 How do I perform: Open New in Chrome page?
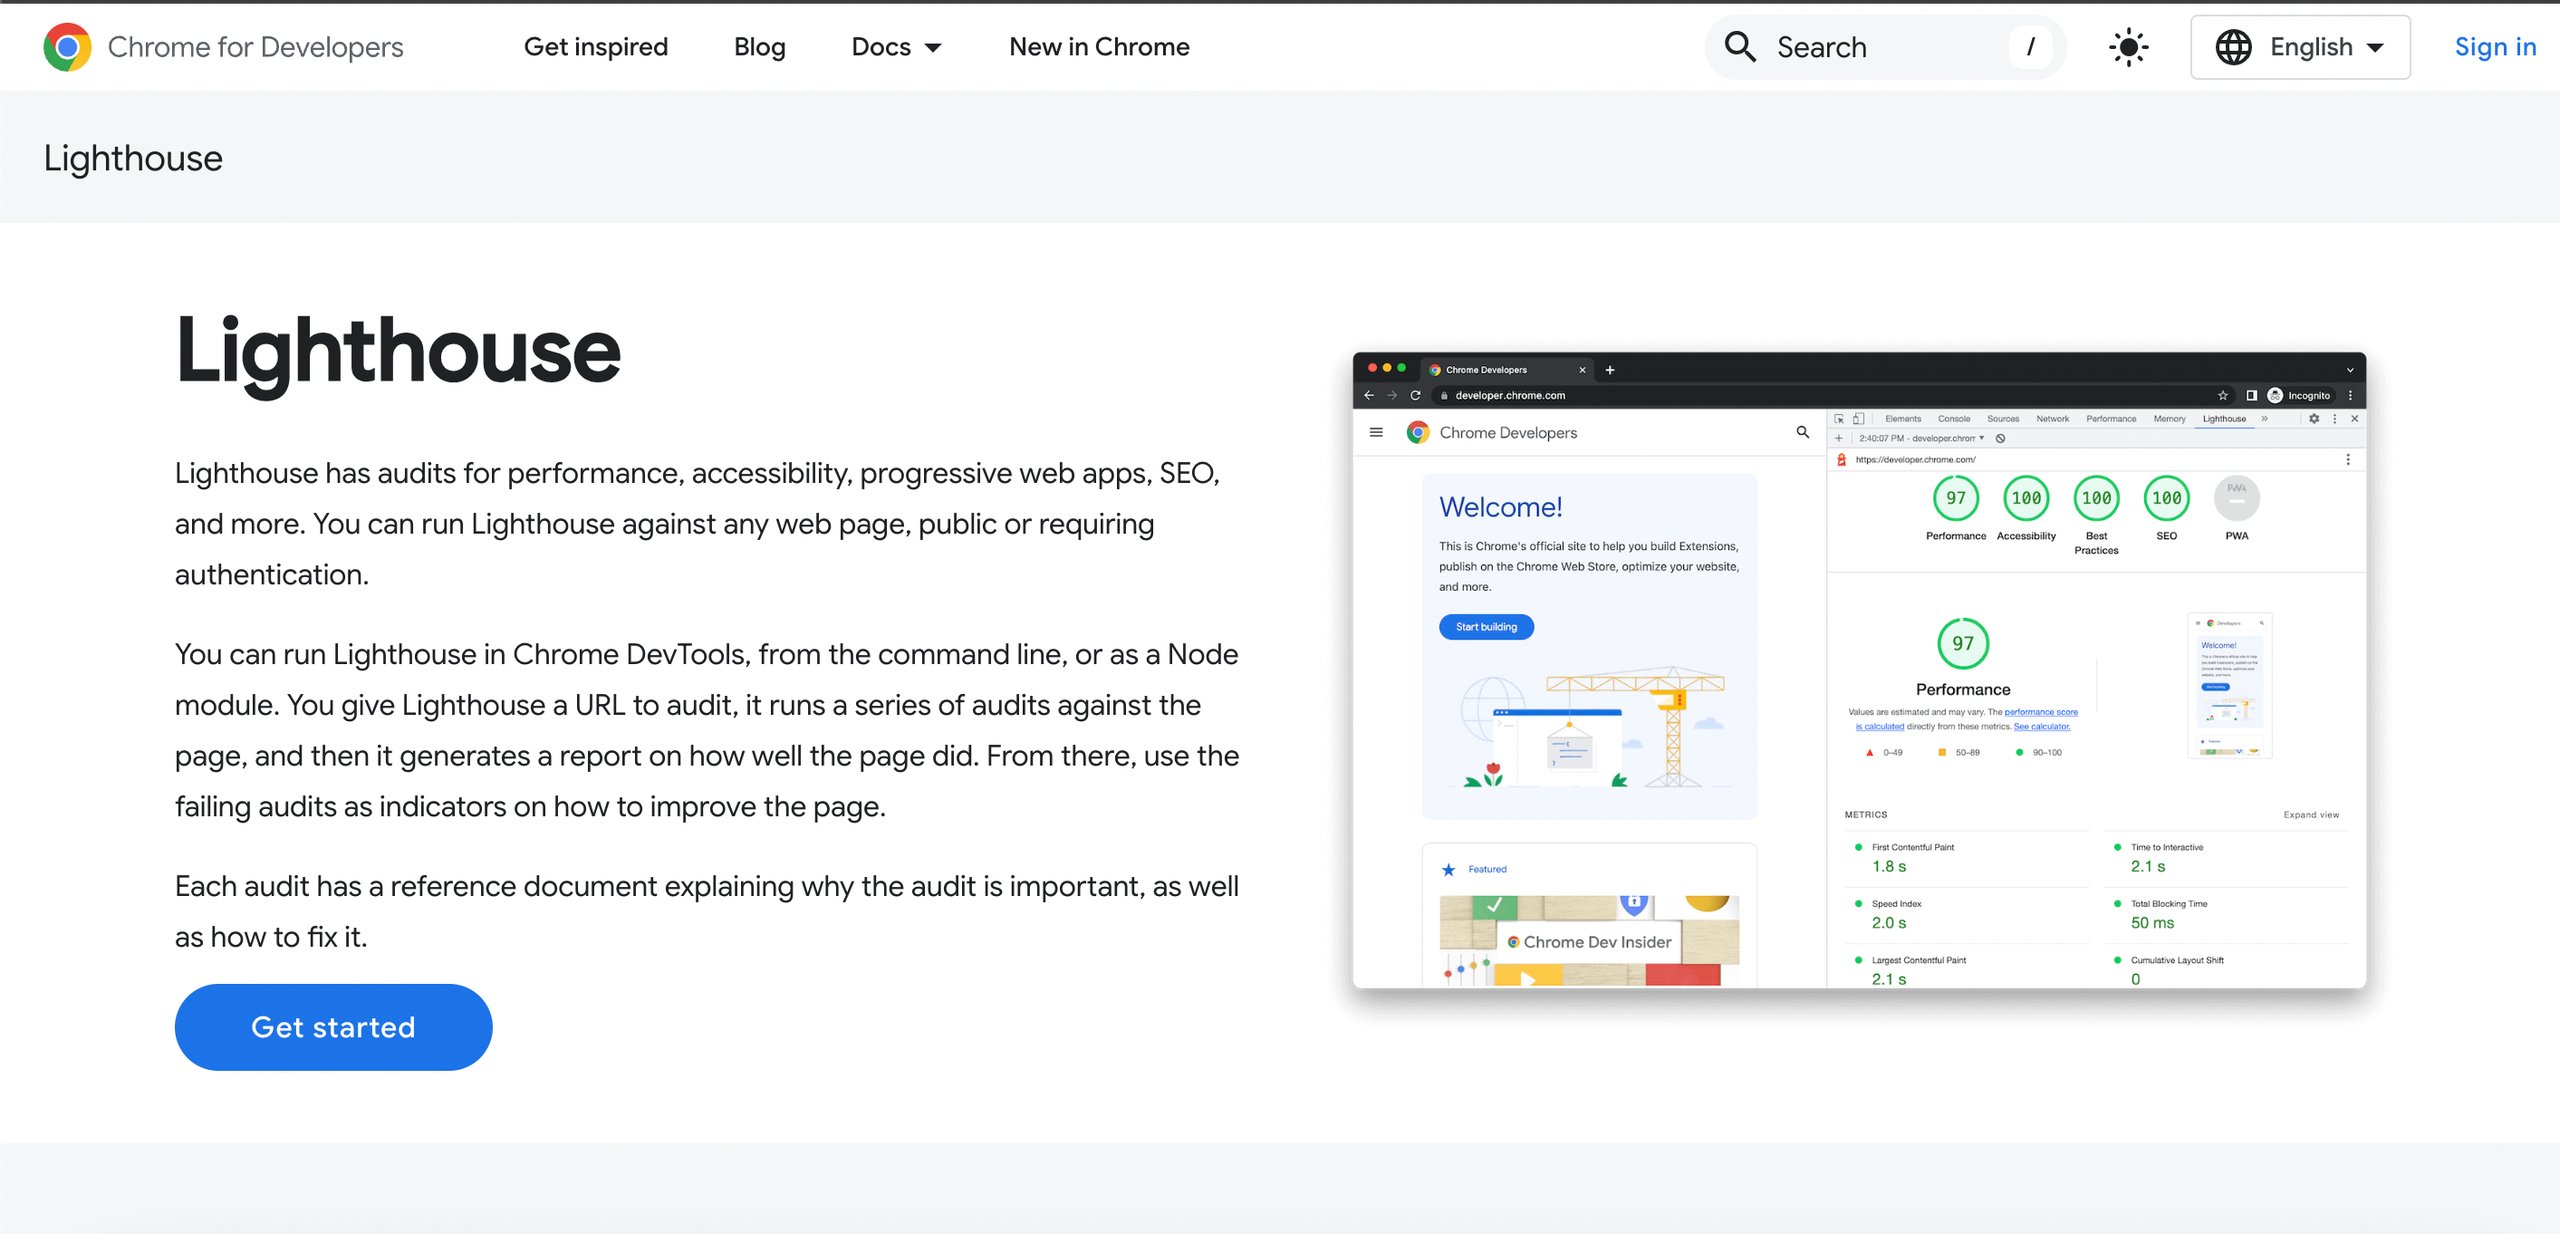coord(1099,47)
